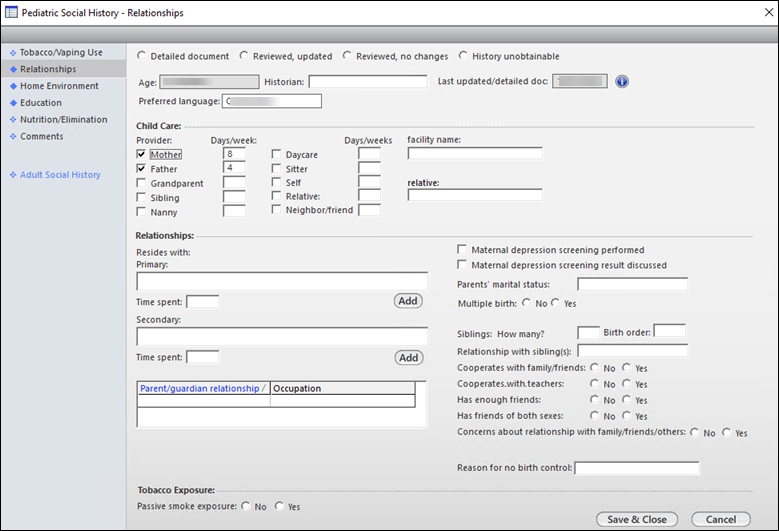Click the Pediatric Social History window icon

click(12, 12)
